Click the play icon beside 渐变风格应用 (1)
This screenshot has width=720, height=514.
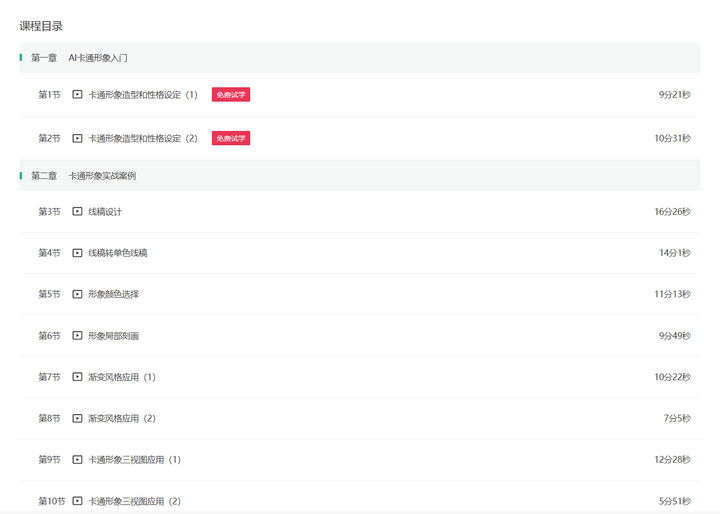click(x=77, y=377)
